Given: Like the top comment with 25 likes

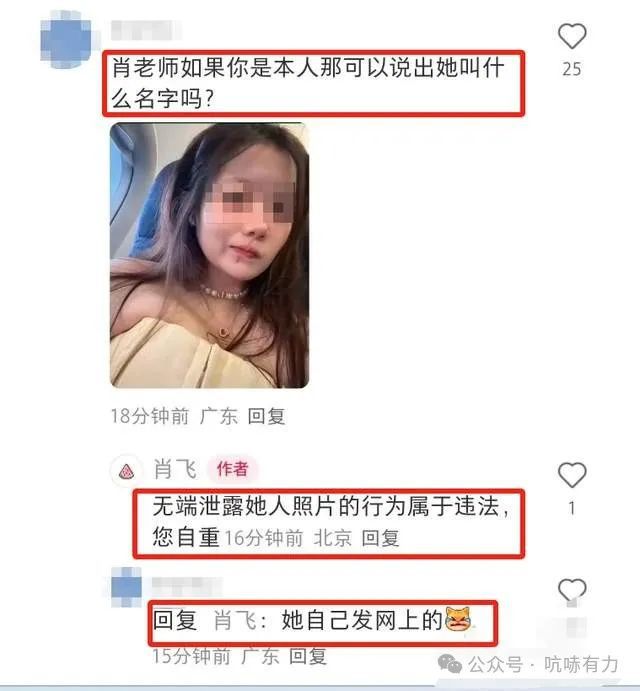Looking at the screenshot, I should (572, 36).
